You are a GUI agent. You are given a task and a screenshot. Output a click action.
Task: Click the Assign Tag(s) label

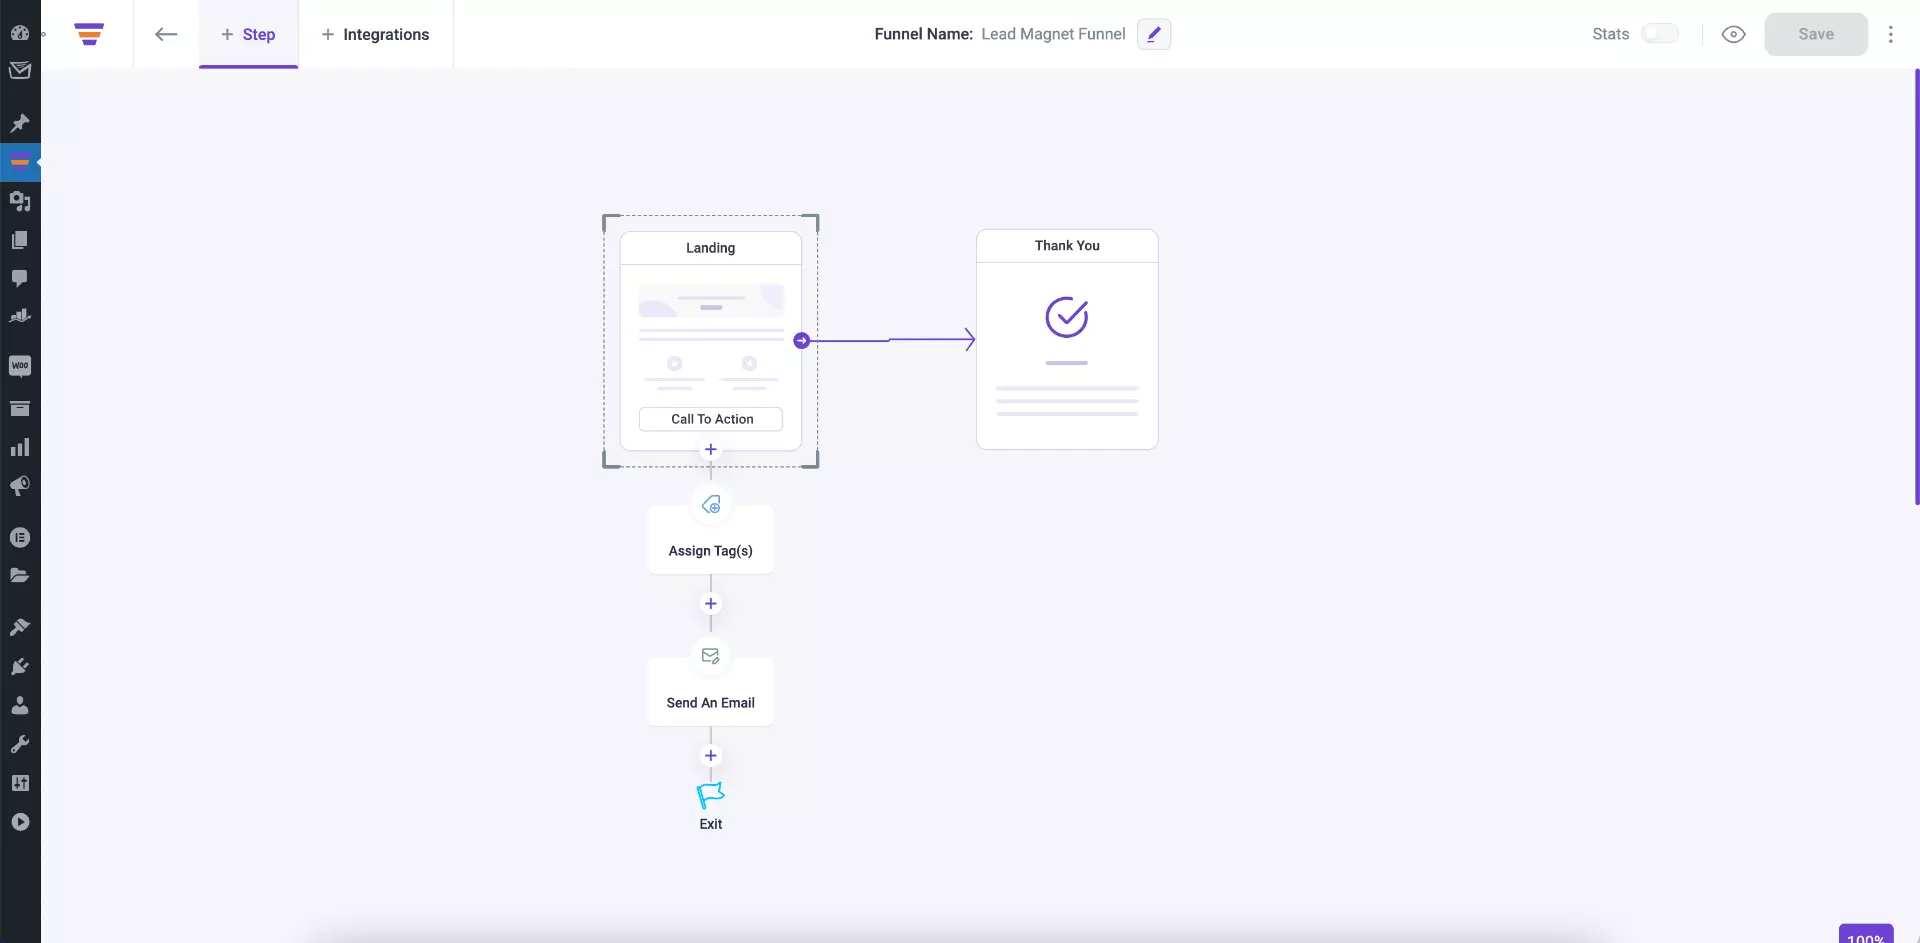click(x=711, y=551)
